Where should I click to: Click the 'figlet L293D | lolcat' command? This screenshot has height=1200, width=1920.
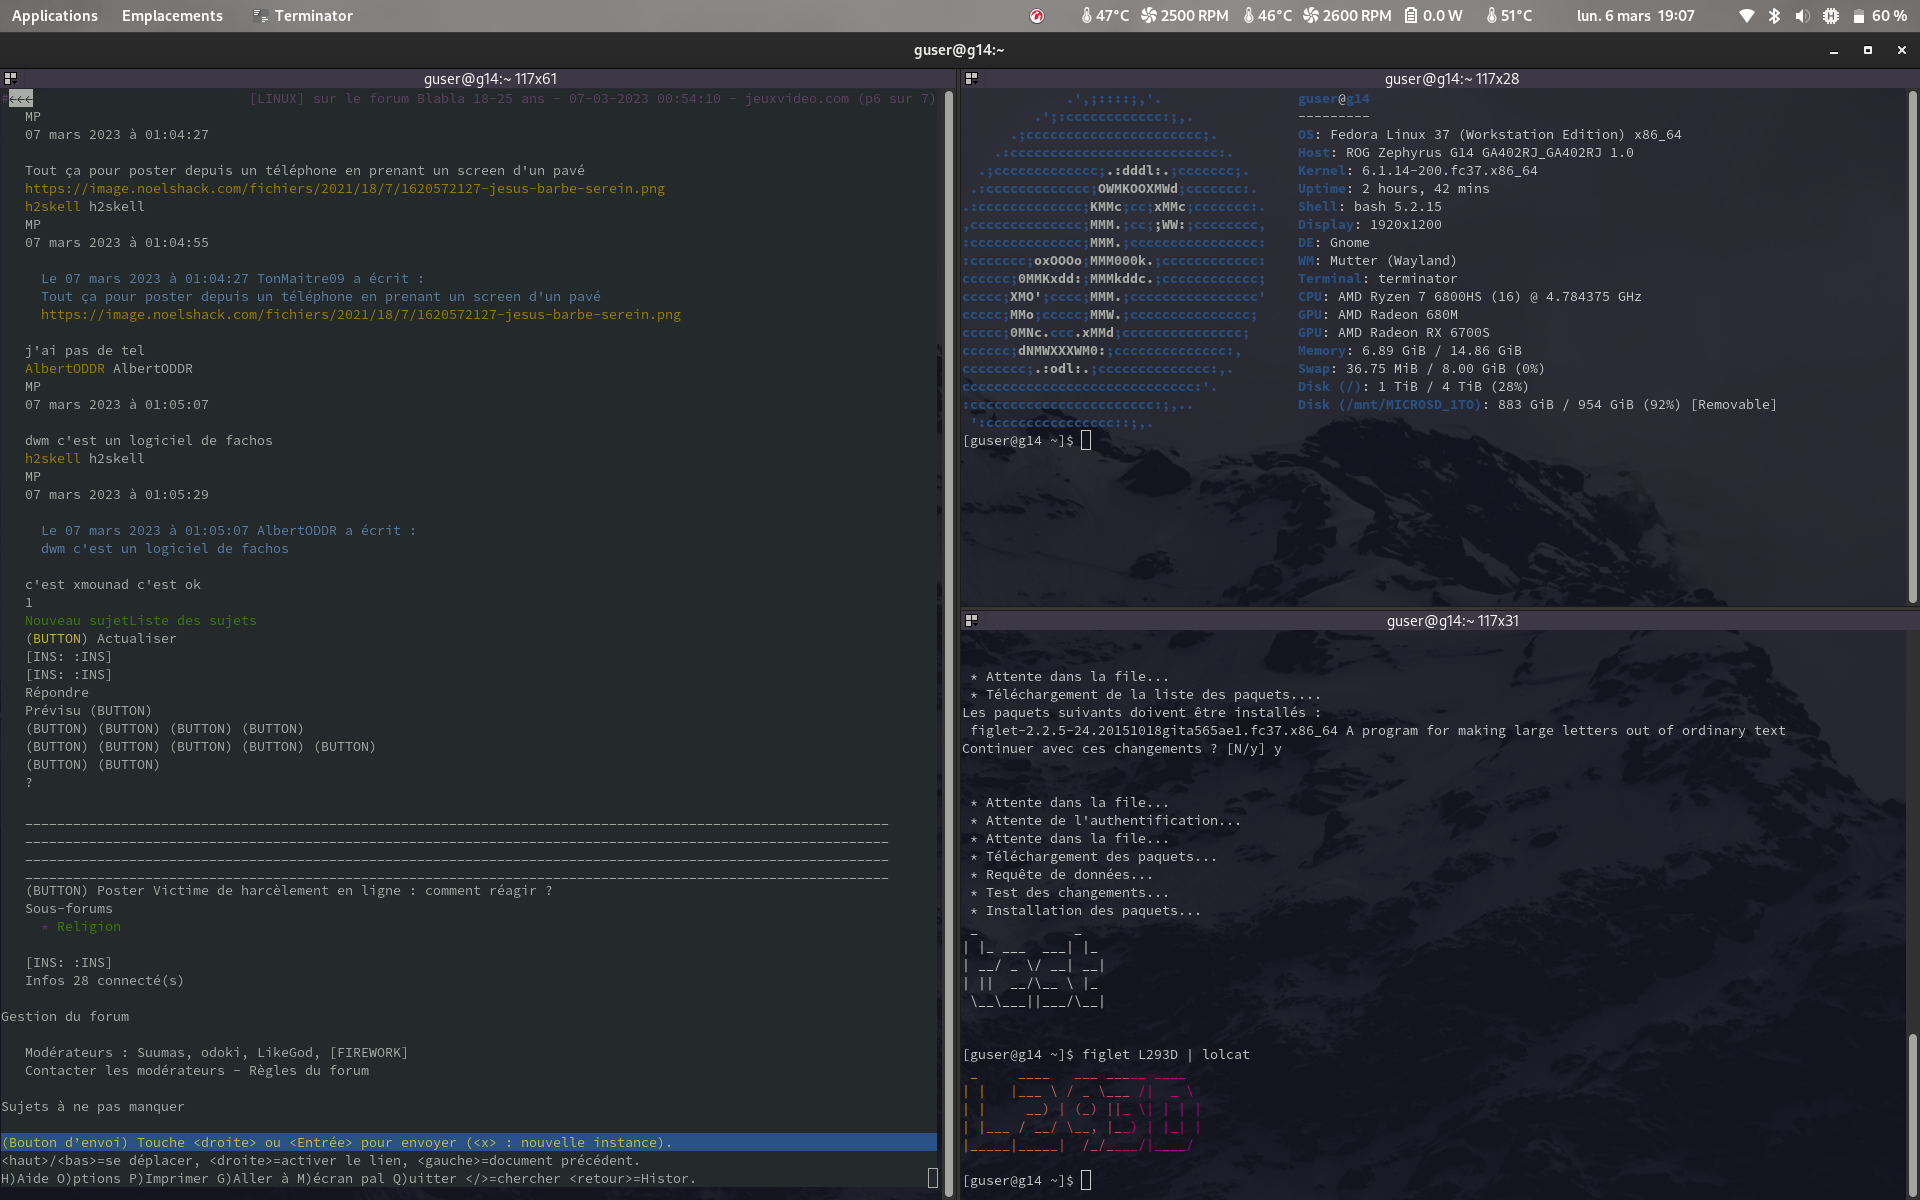pos(1166,1054)
